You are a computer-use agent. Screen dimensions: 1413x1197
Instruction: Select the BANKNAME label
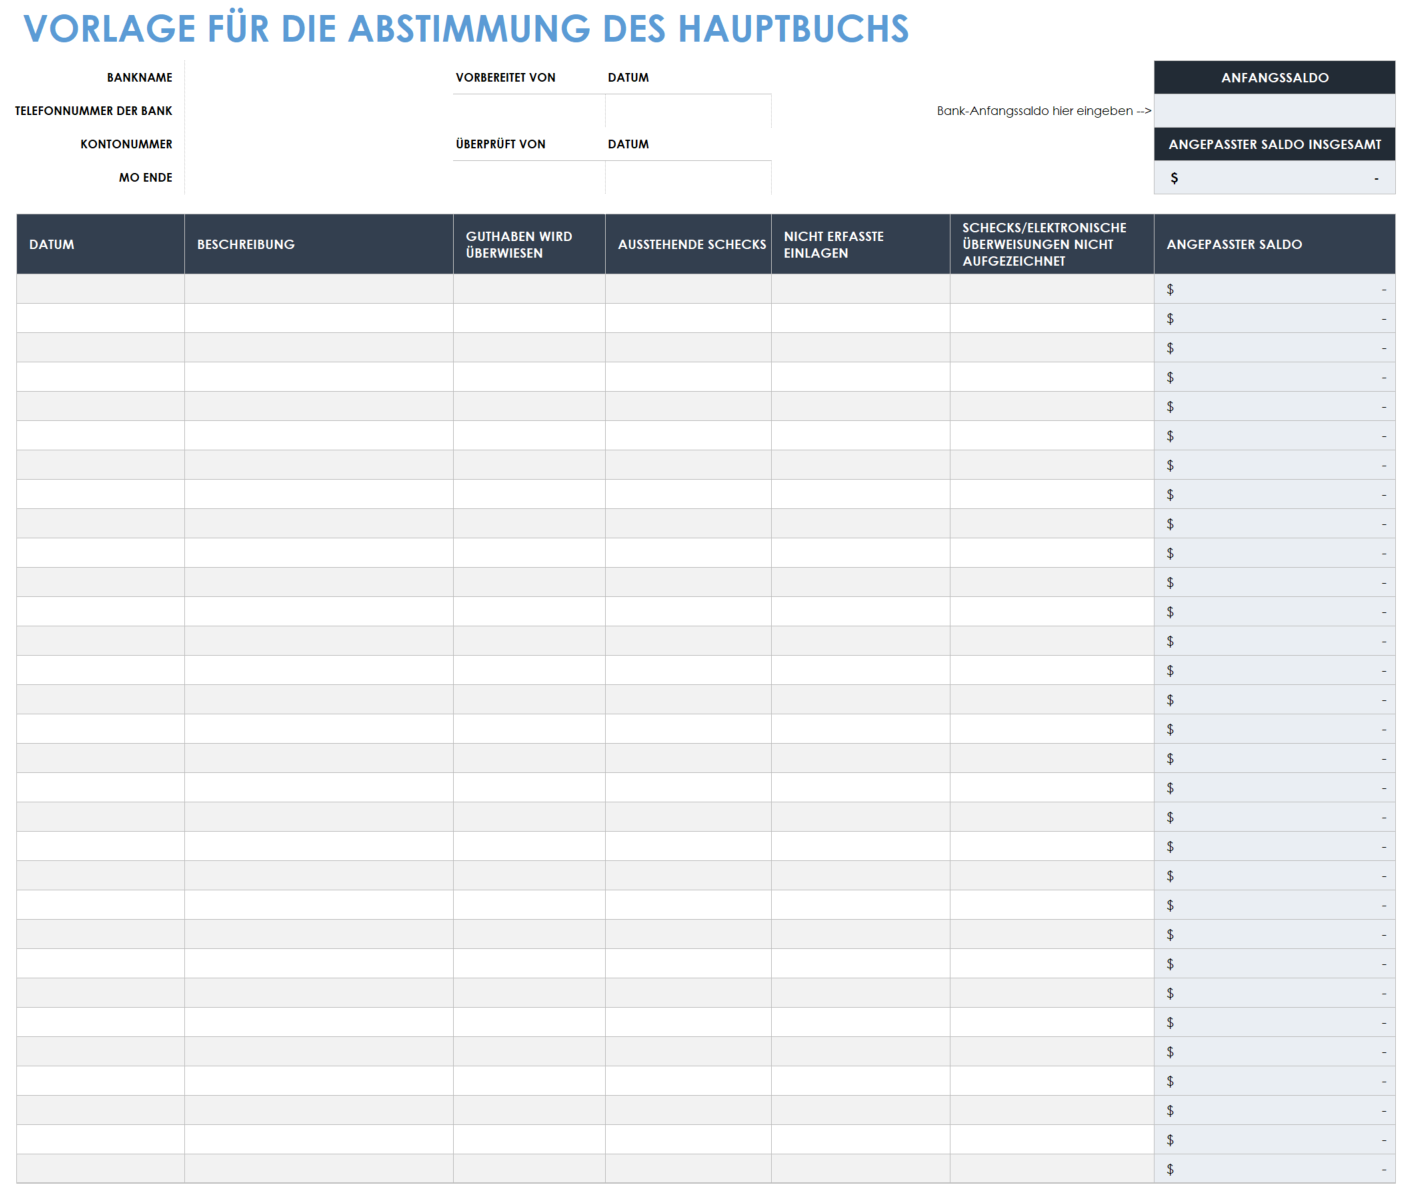pyautogui.click(x=140, y=77)
